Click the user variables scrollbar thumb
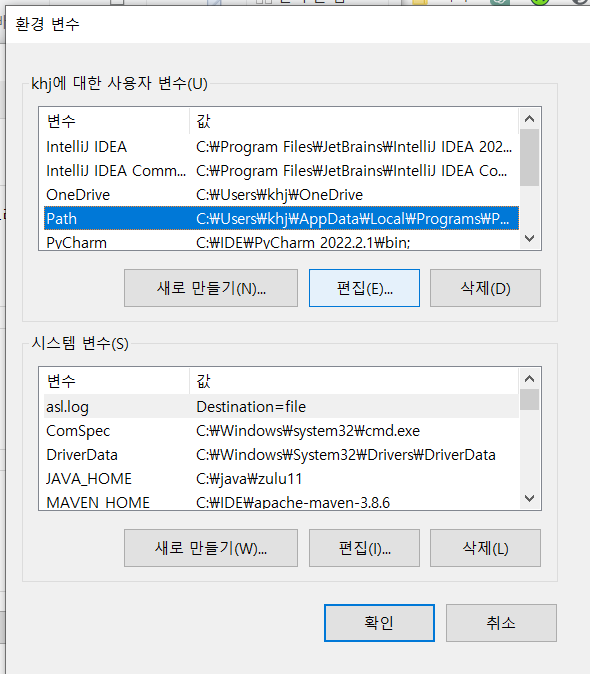Screen dimensions: 590x674 [529, 157]
